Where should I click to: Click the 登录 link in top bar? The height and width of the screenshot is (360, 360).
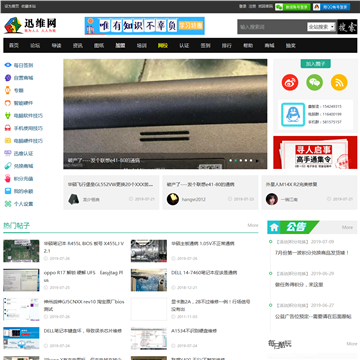[243, 6]
